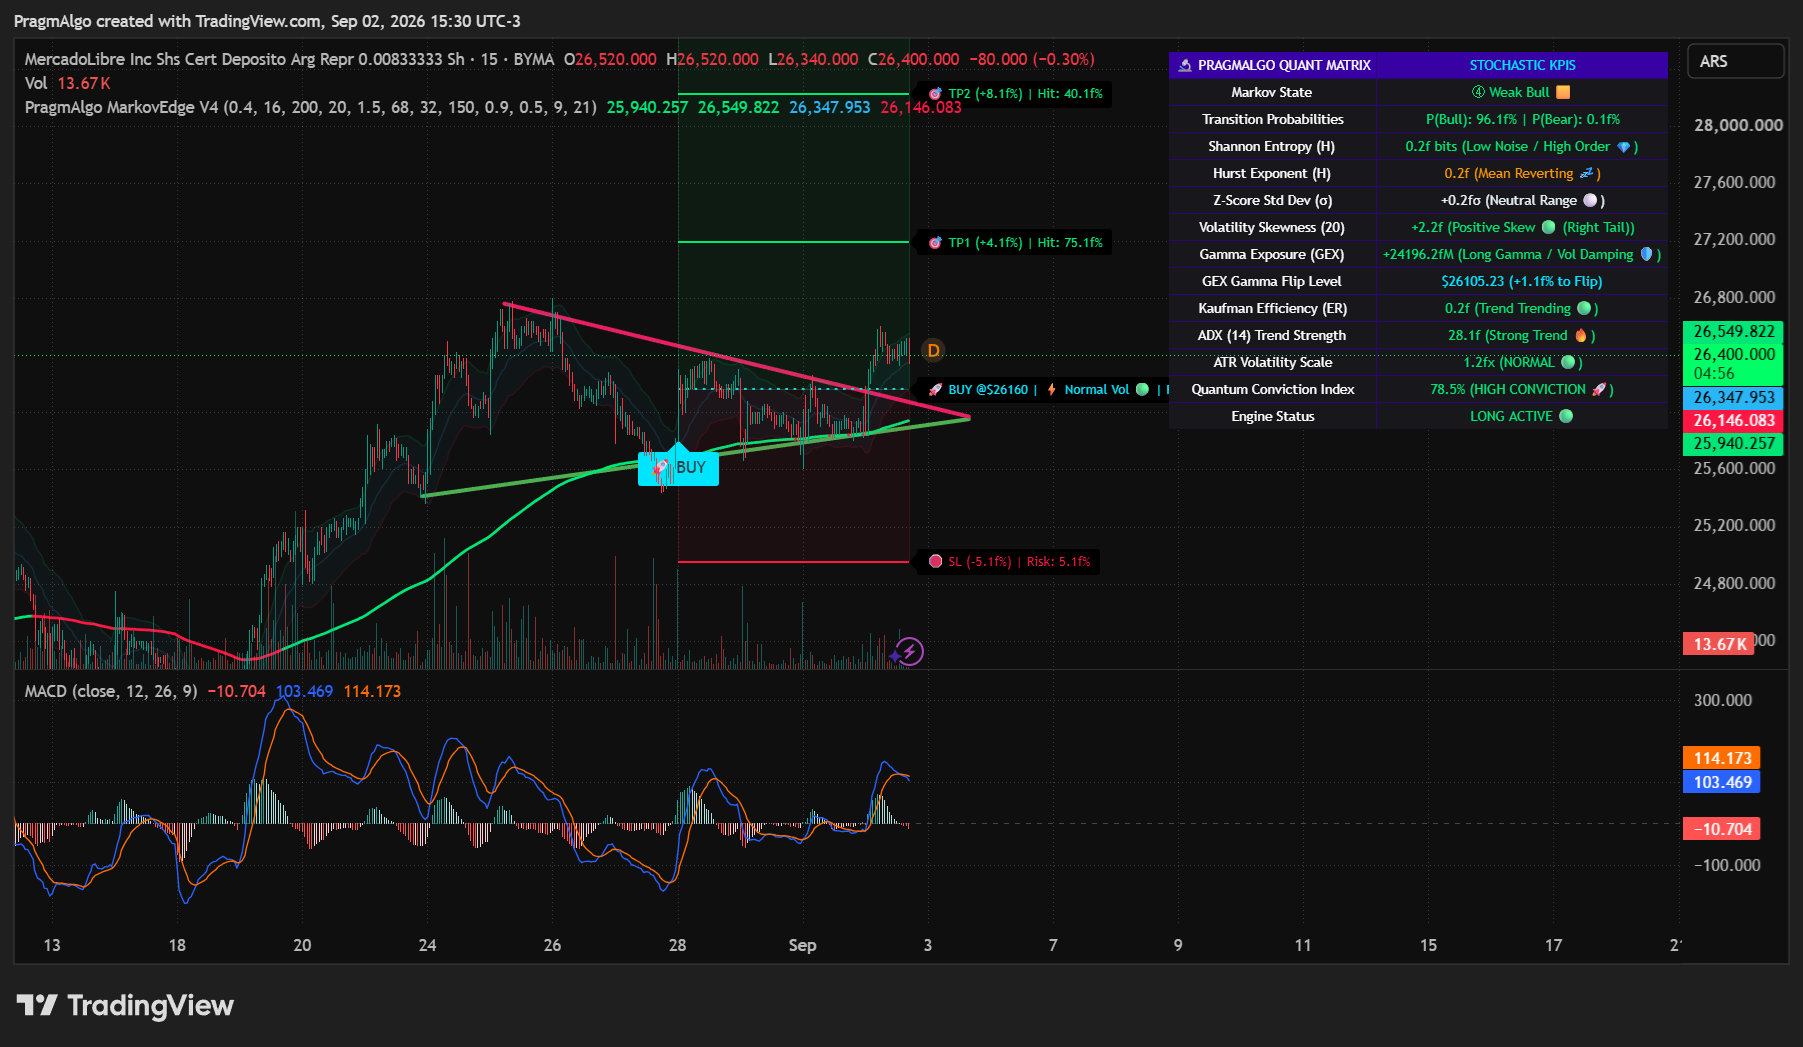Open the ARS currency selector
This screenshot has height=1047, width=1803.
tap(1735, 61)
